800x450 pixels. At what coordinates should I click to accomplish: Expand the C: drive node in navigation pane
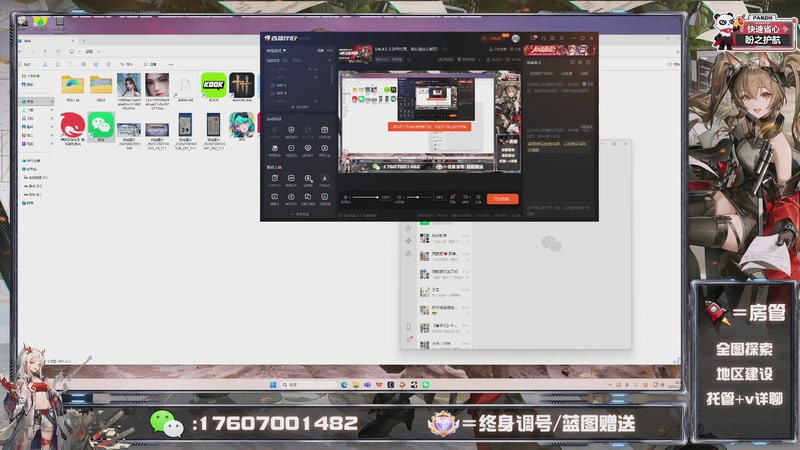pos(20,178)
